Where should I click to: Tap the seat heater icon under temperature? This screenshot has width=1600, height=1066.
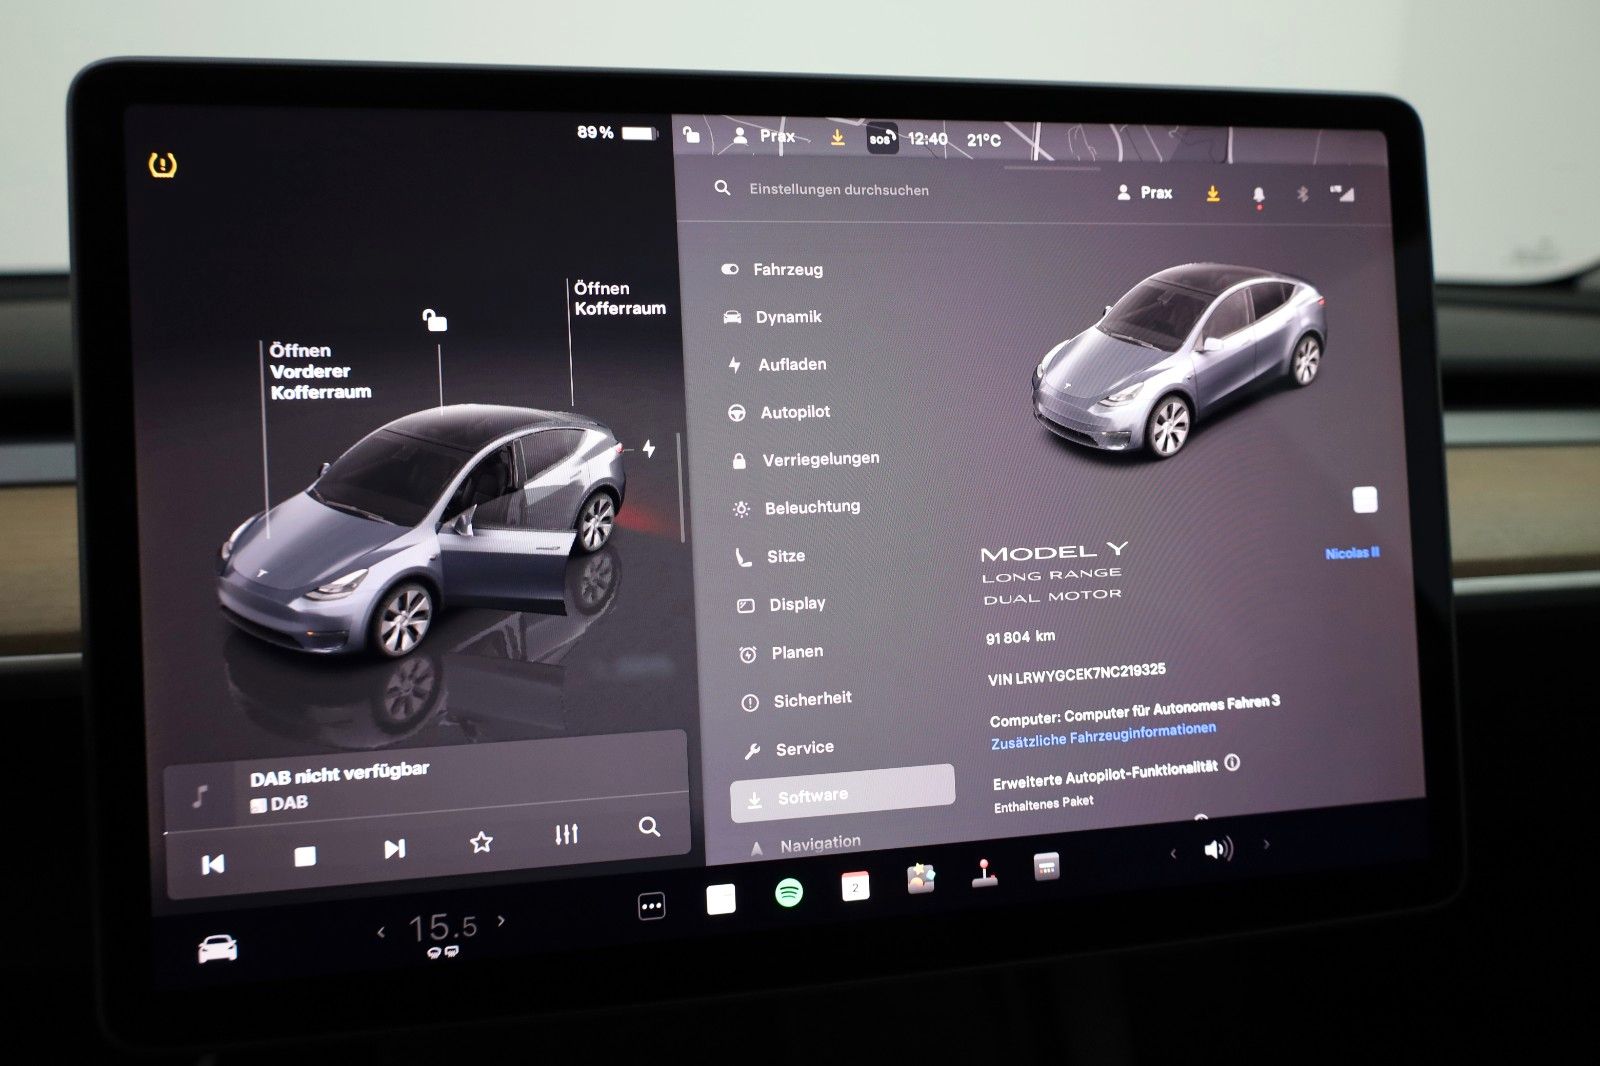pyautogui.click(x=443, y=952)
